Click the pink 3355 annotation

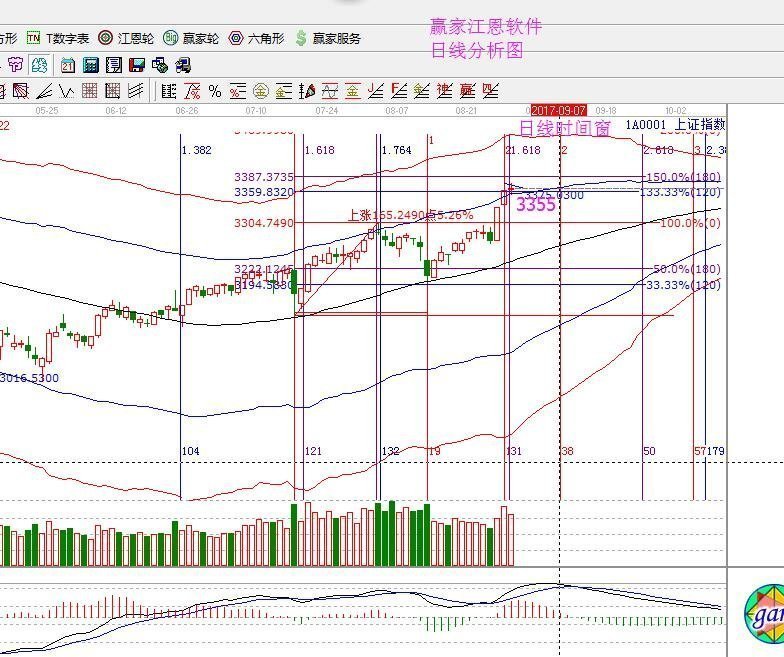536,204
